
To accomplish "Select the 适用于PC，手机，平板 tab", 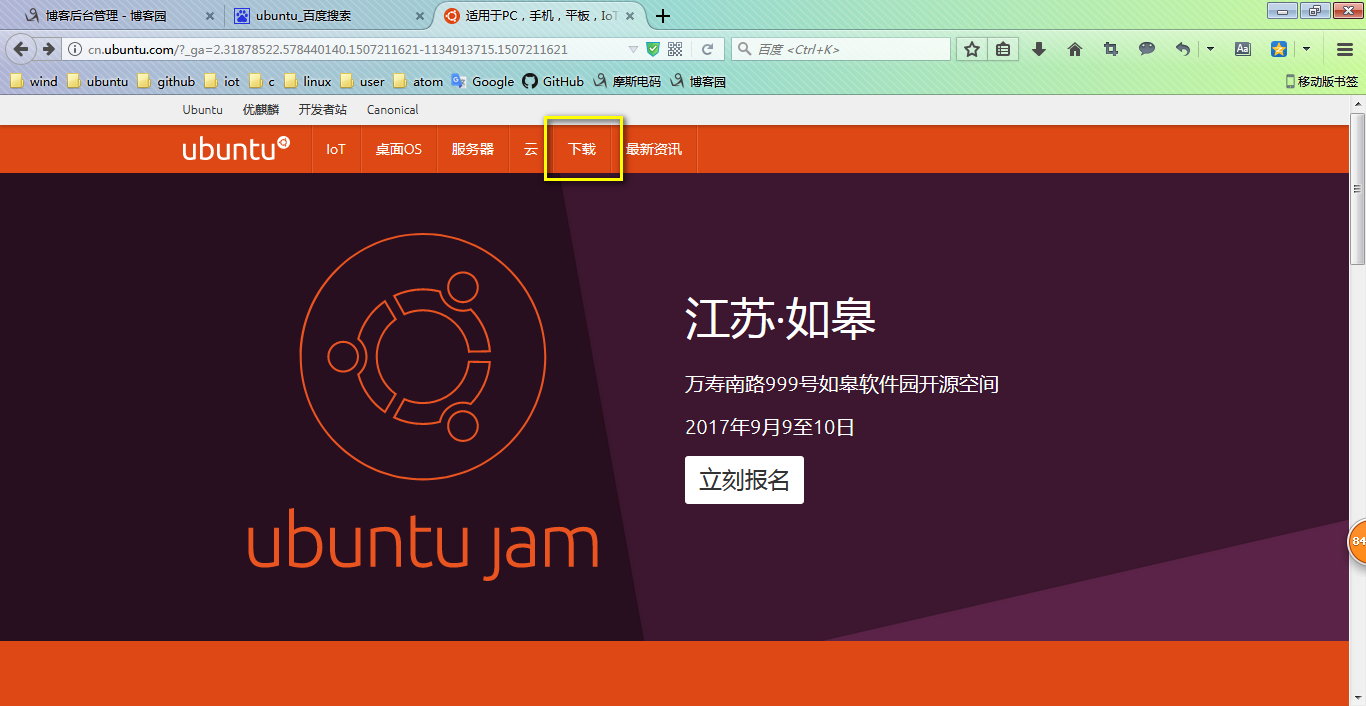I will [540, 16].
